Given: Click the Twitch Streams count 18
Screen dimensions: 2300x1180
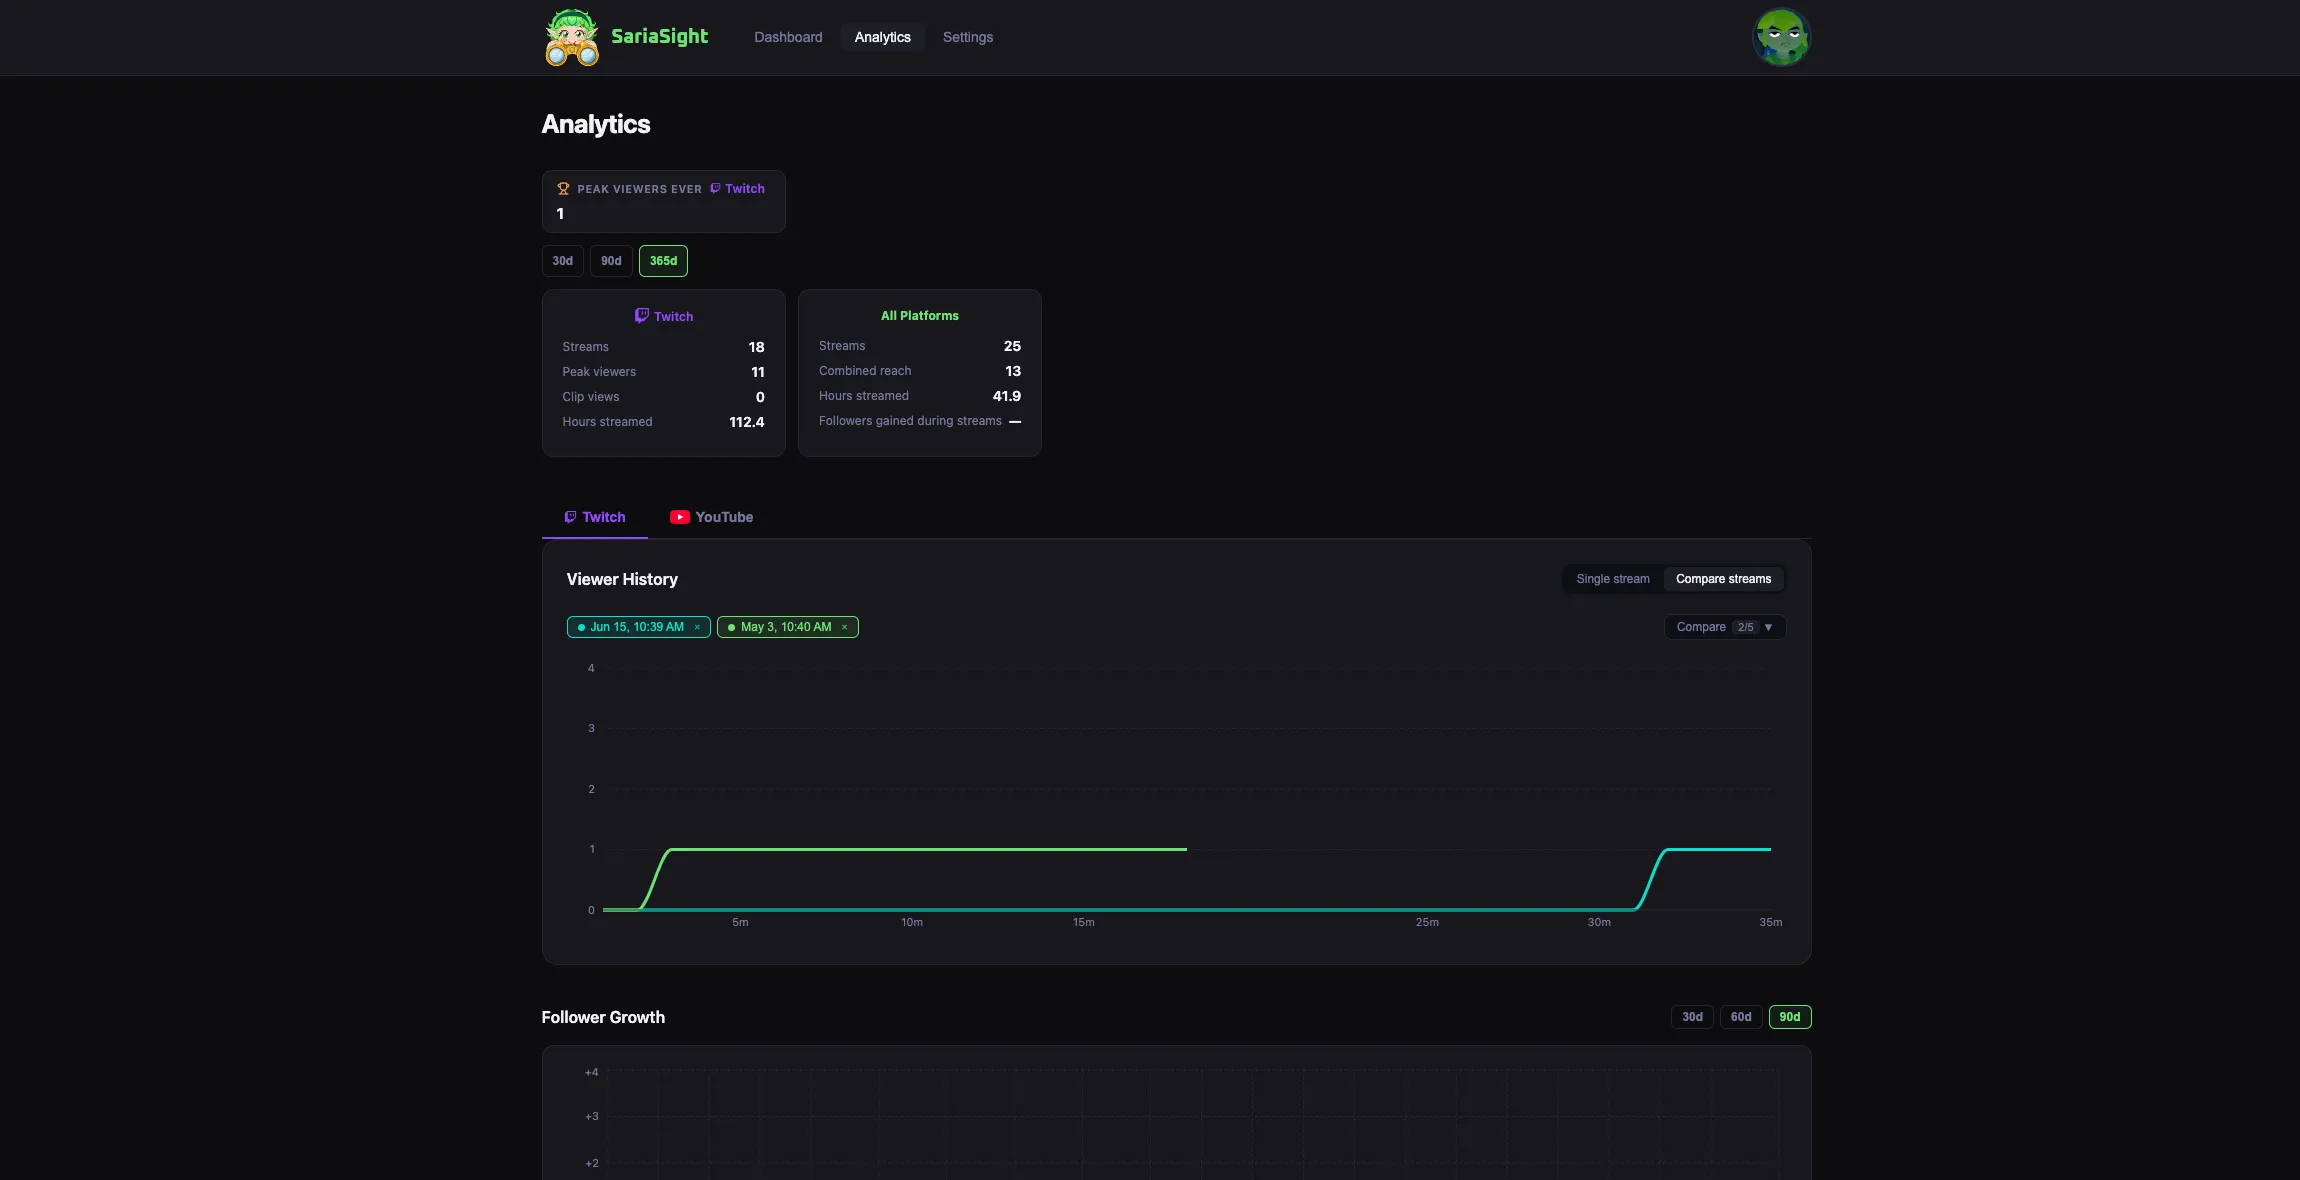Looking at the screenshot, I should (x=756, y=347).
